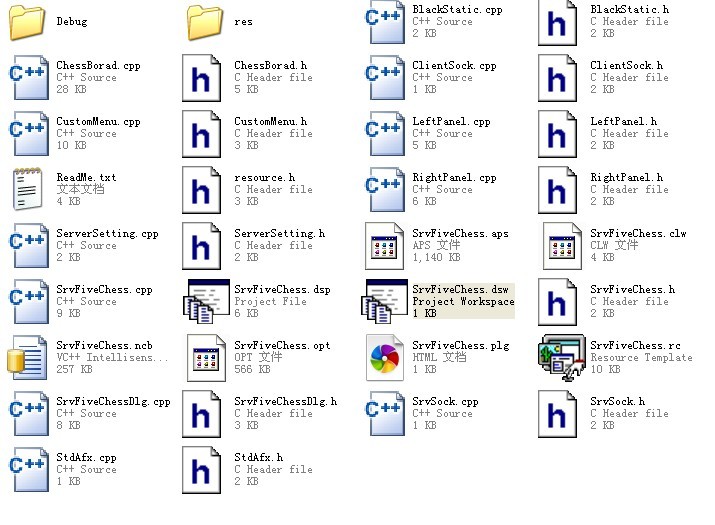Select the StdAfx.cpp icon
Image resolution: width=715 pixels, height=525 pixels.
click(29, 470)
